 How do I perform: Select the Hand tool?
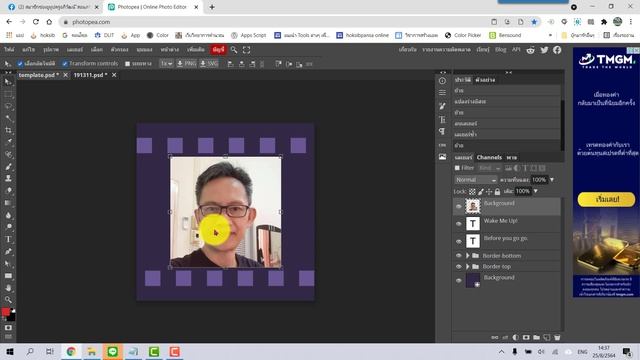8,288
